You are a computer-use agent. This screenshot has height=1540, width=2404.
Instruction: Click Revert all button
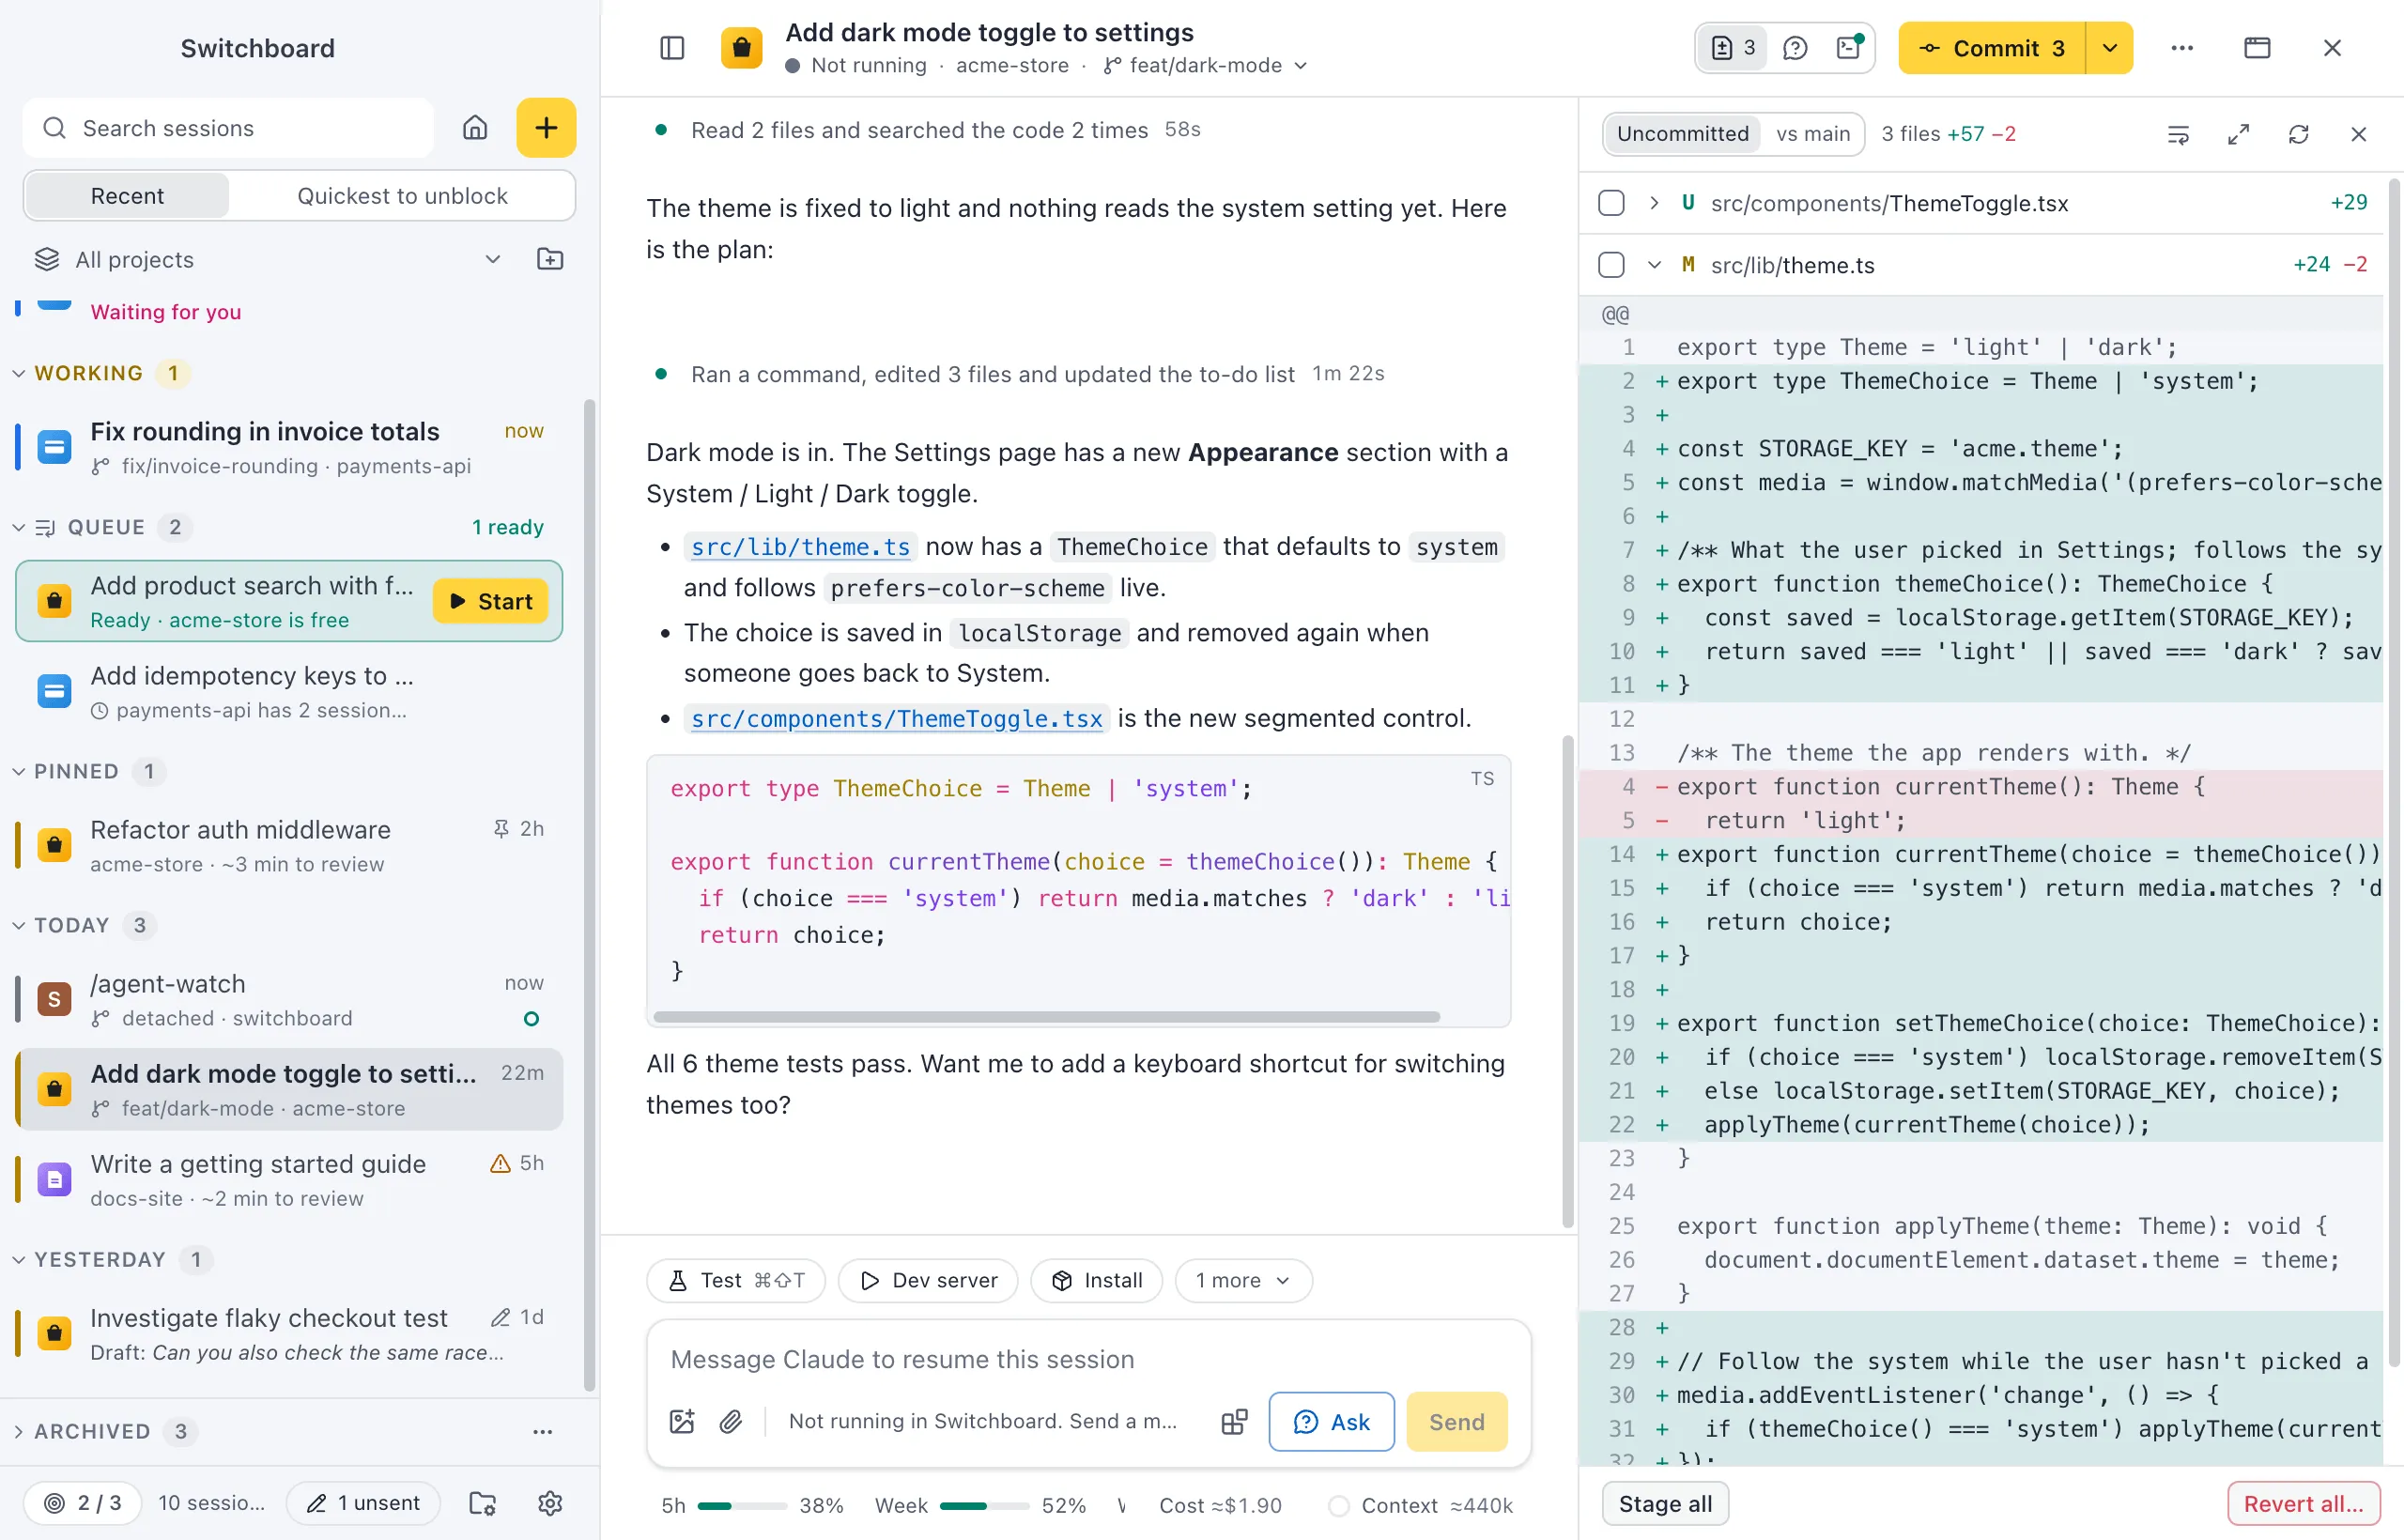click(2303, 1503)
